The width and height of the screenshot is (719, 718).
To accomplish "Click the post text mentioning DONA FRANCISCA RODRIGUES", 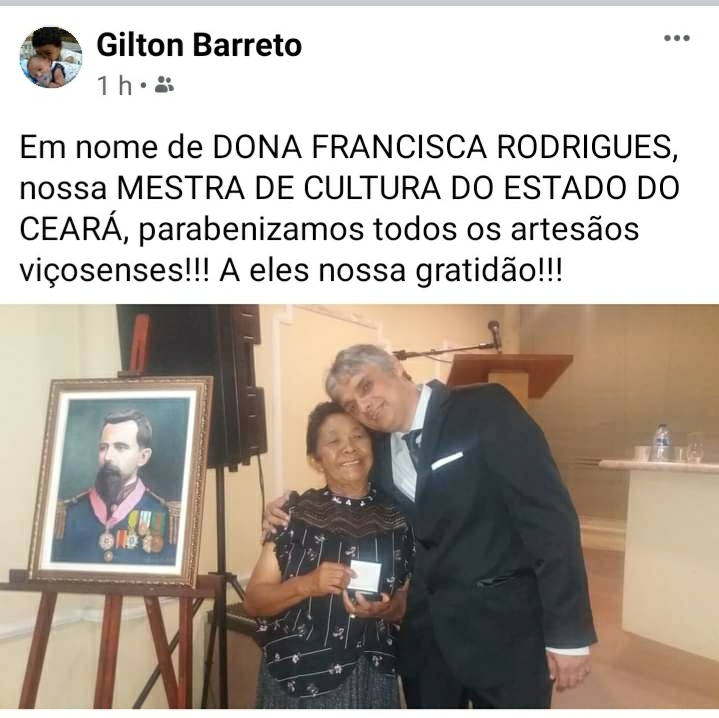I will click(350, 208).
